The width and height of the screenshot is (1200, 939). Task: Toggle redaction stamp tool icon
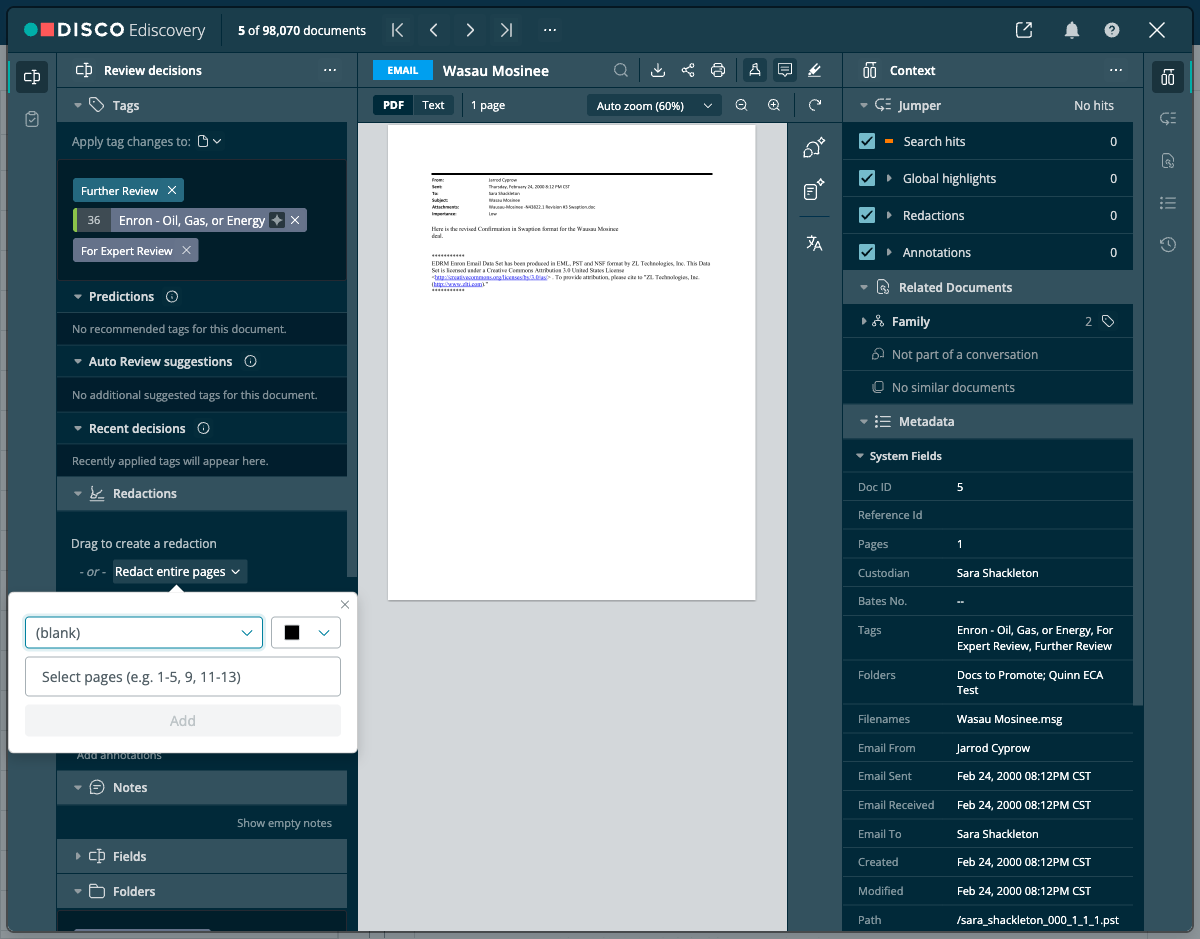click(755, 70)
